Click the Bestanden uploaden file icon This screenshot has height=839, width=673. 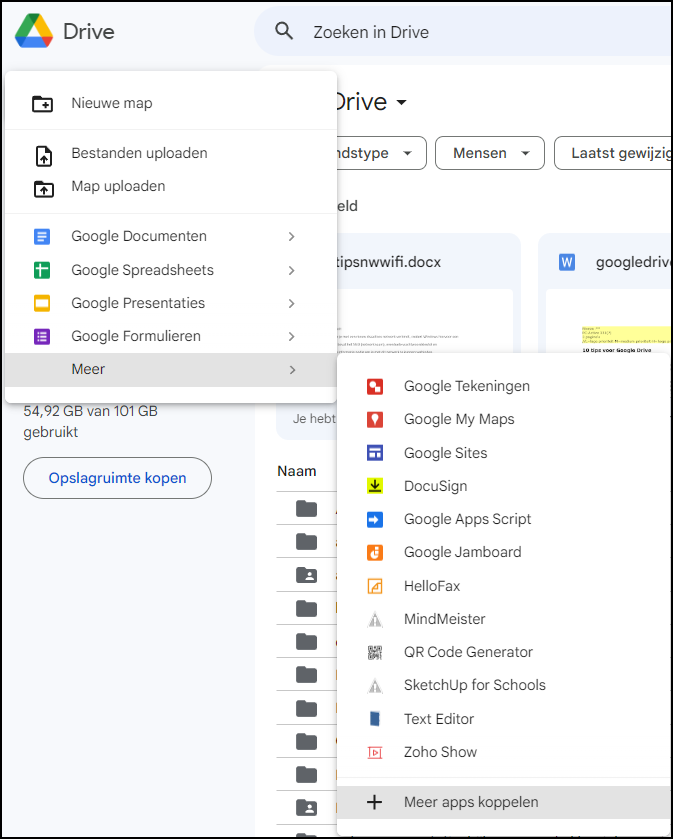tap(43, 156)
